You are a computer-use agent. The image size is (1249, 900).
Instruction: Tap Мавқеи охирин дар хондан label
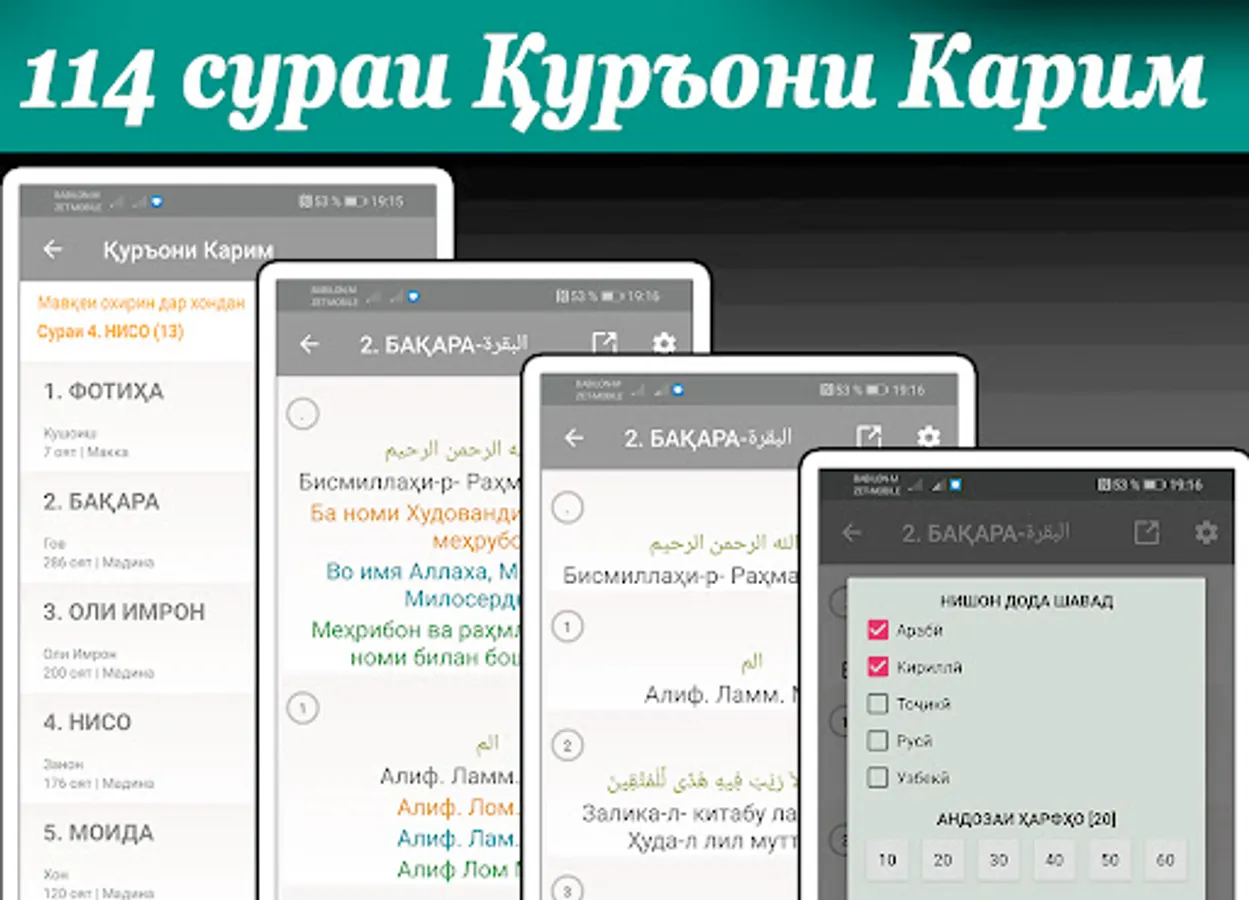tap(141, 302)
